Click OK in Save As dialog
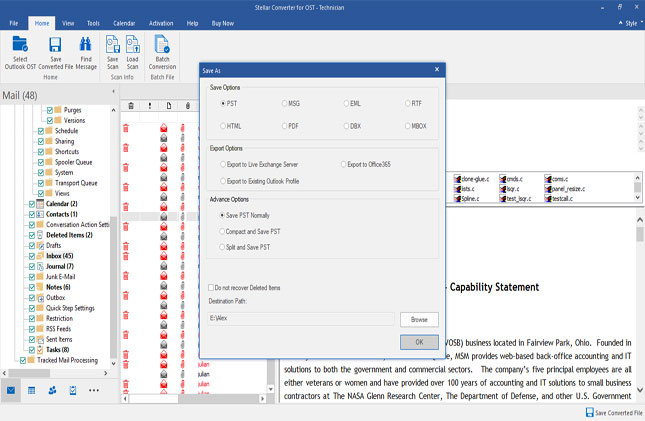 (419, 342)
